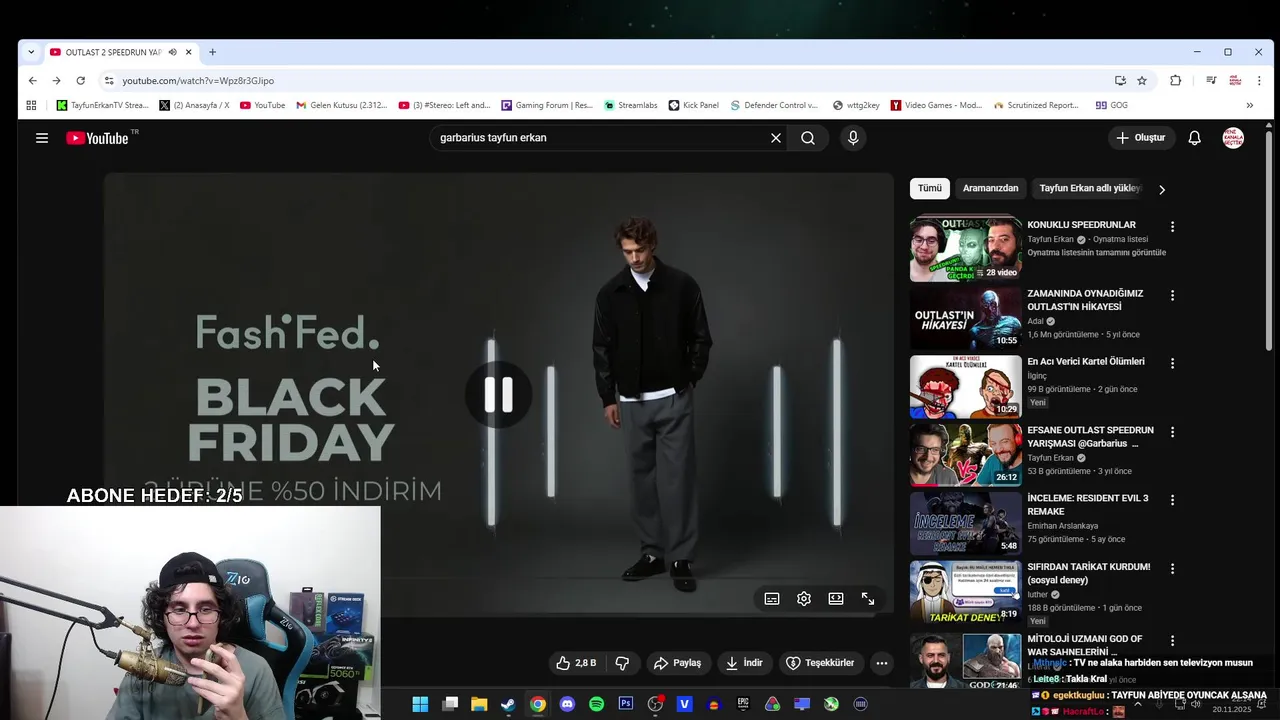Expand the Chrome tab search dropdown
The height and width of the screenshot is (720, 1280).
(31, 52)
